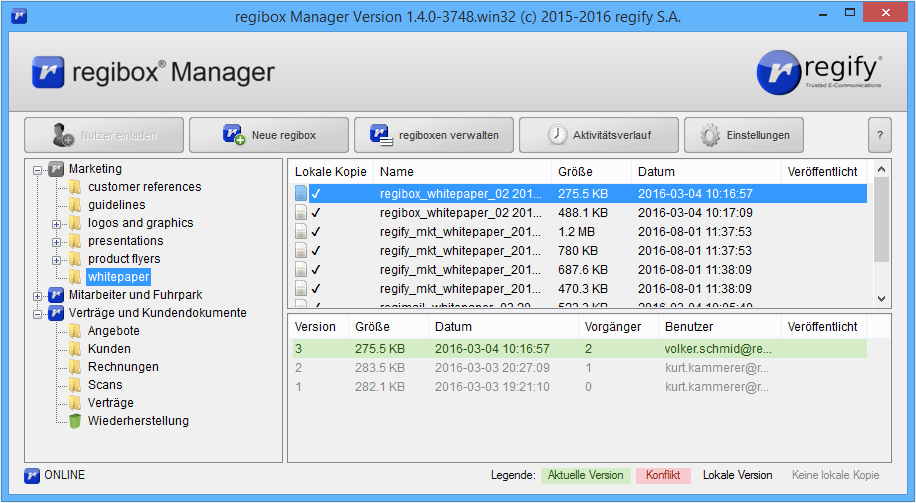Image resolution: width=916 pixels, height=503 pixels.
Task: Click file icon of 780 KB row
Action: coord(301,251)
